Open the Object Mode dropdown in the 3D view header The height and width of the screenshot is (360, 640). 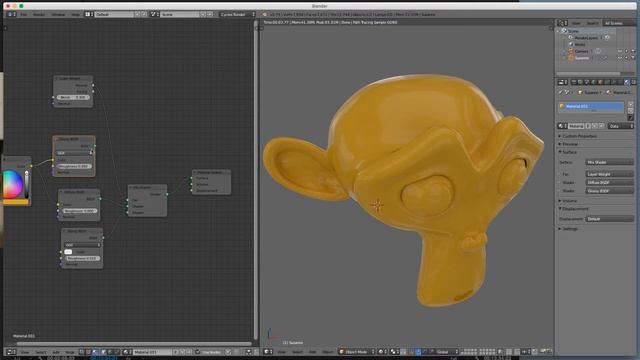pos(357,352)
